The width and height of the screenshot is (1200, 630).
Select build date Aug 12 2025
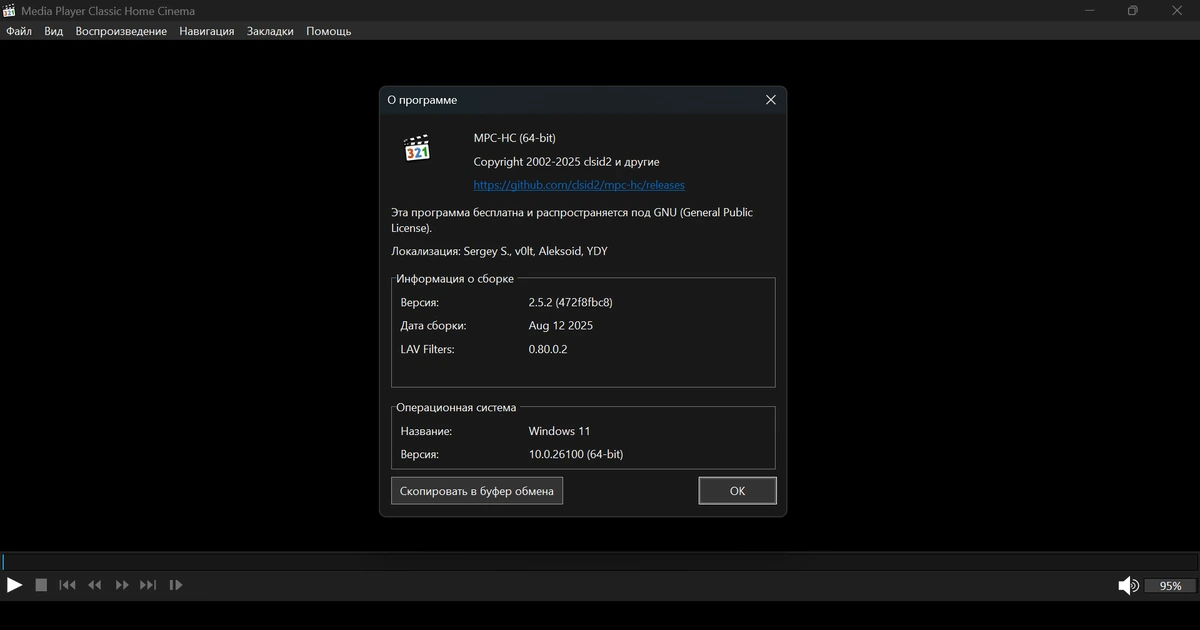coord(561,326)
